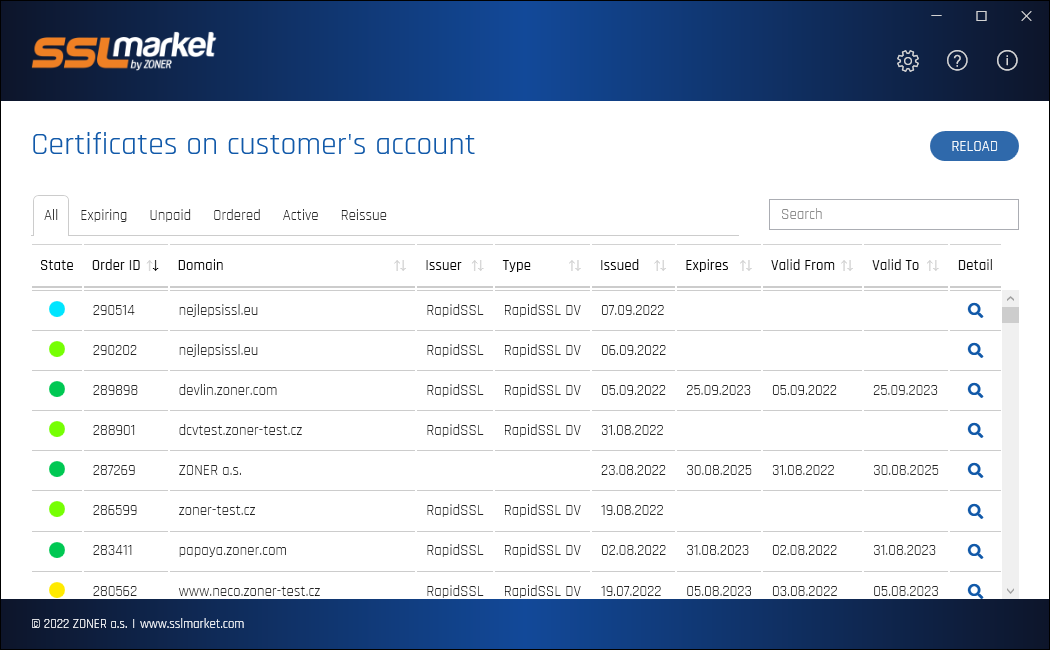Click the 03.08.2022 Valid From cell
Image resolution: width=1050 pixels, height=650 pixels.
804,591
